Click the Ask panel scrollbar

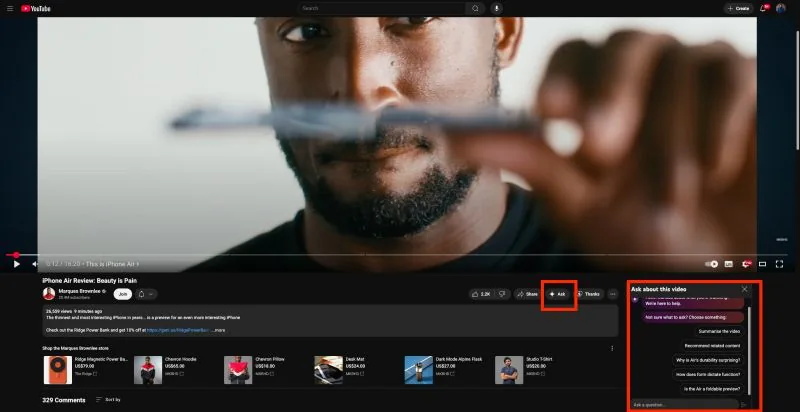pos(749,350)
